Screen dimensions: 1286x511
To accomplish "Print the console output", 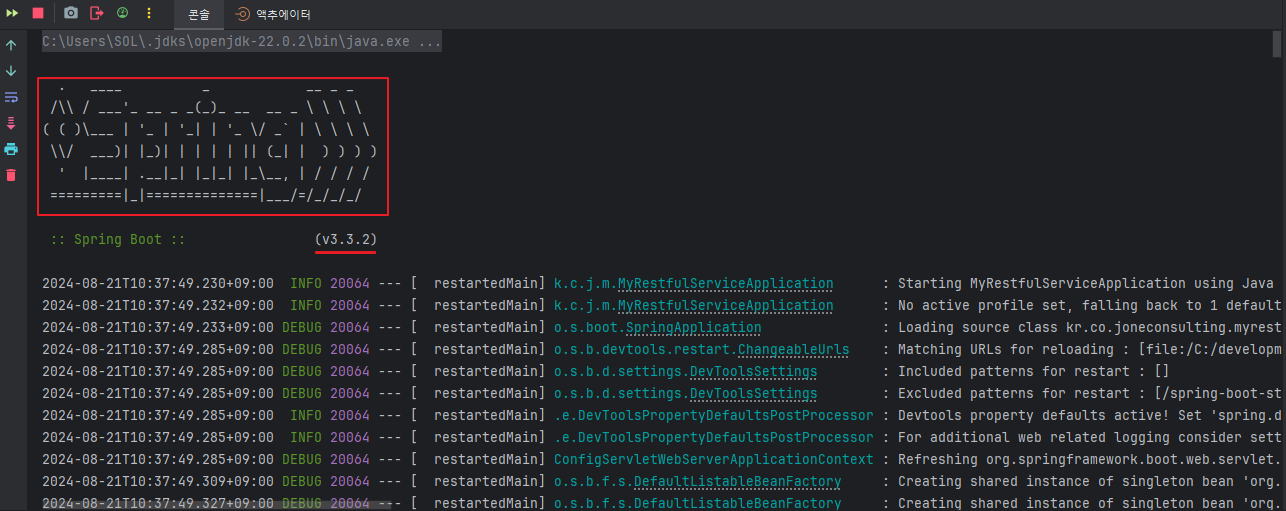I will point(11,149).
